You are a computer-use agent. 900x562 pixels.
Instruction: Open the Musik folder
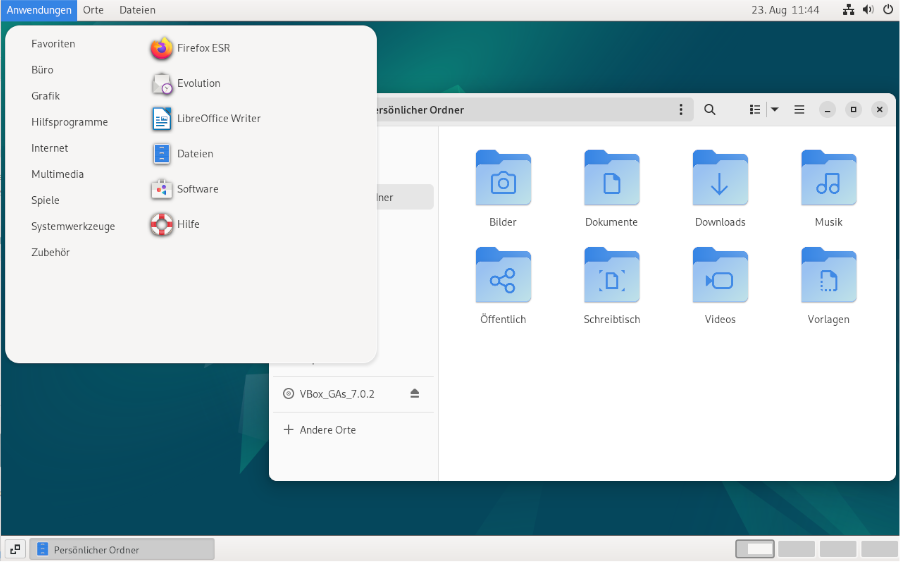pos(828,189)
